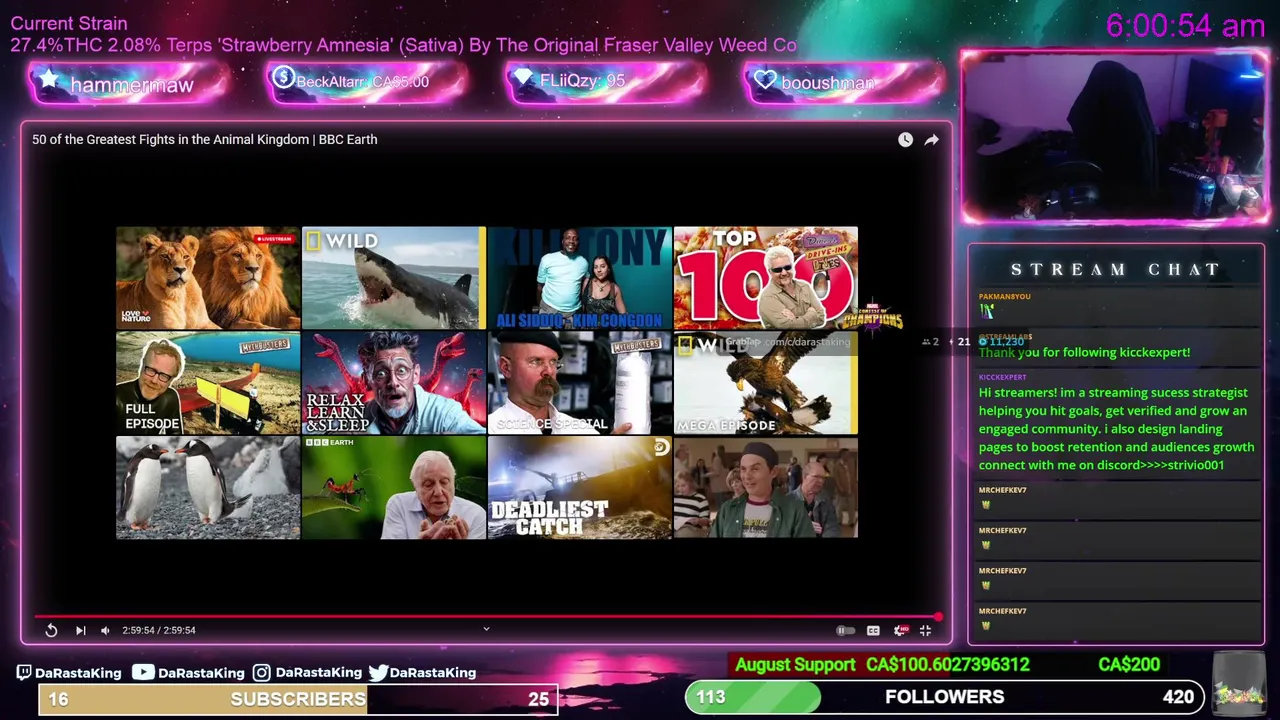The width and height of the screenshot is (1280, 720).
Task: Toggle the autoplay switch
Action: 844,630
